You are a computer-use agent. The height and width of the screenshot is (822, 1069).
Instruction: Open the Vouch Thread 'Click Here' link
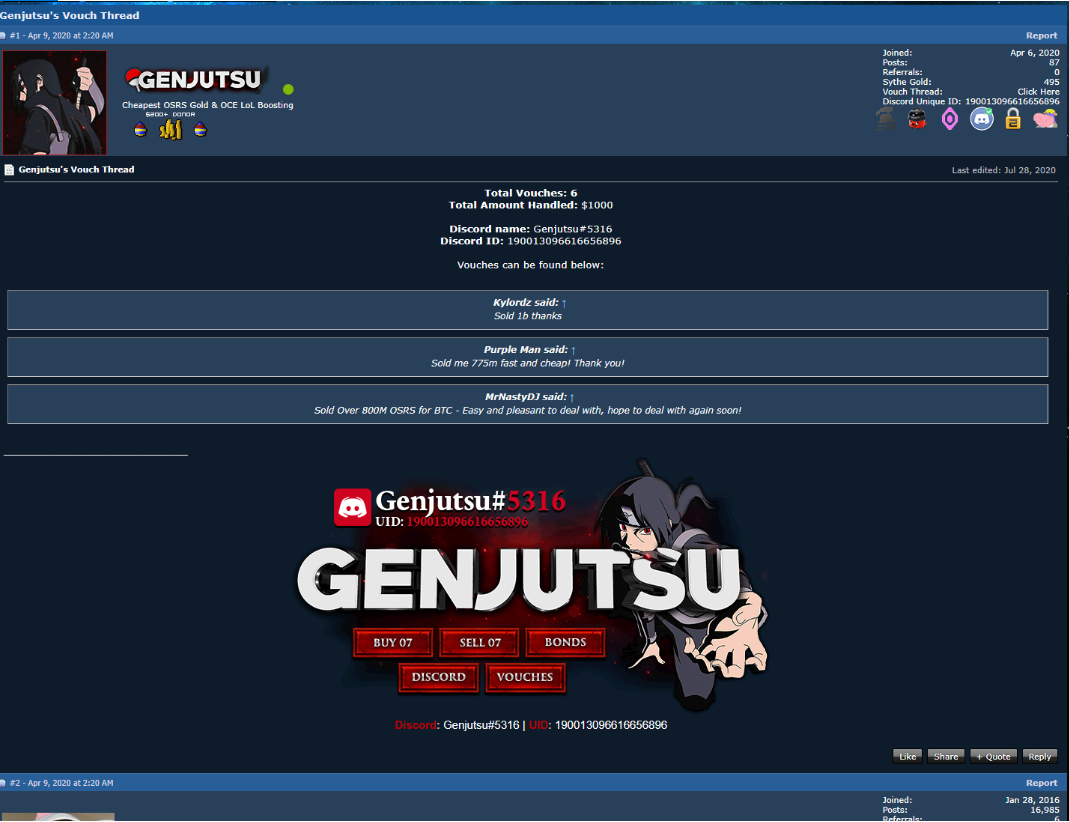pos(1038,91)
